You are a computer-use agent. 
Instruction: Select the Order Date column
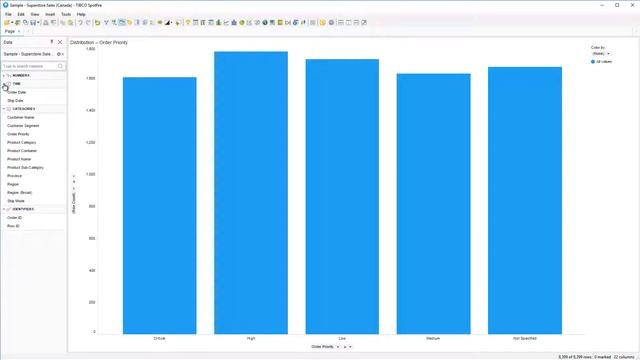pyautogui.click(x=16, y=92)
